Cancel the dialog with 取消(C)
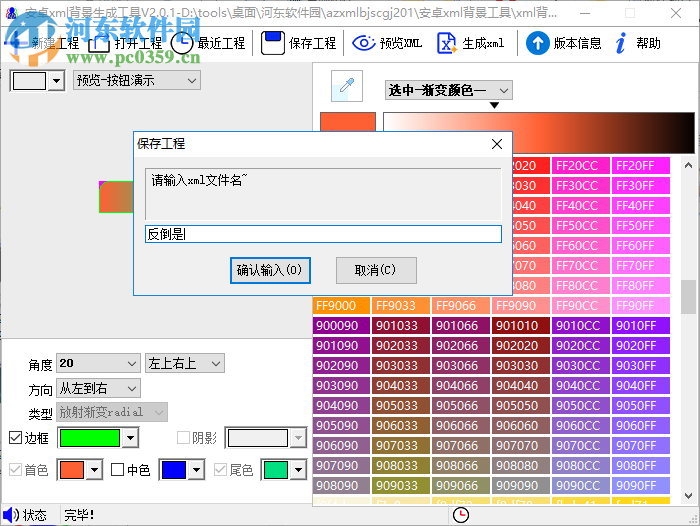This screenshot has width=700, height=526. click(x=376, y=270)
